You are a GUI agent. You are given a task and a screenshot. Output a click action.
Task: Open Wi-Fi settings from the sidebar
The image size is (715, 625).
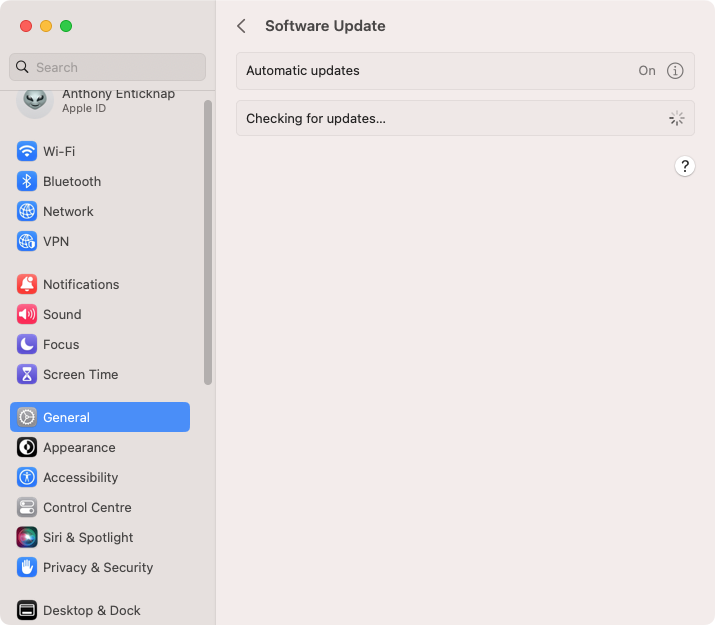tap(100, 151)
